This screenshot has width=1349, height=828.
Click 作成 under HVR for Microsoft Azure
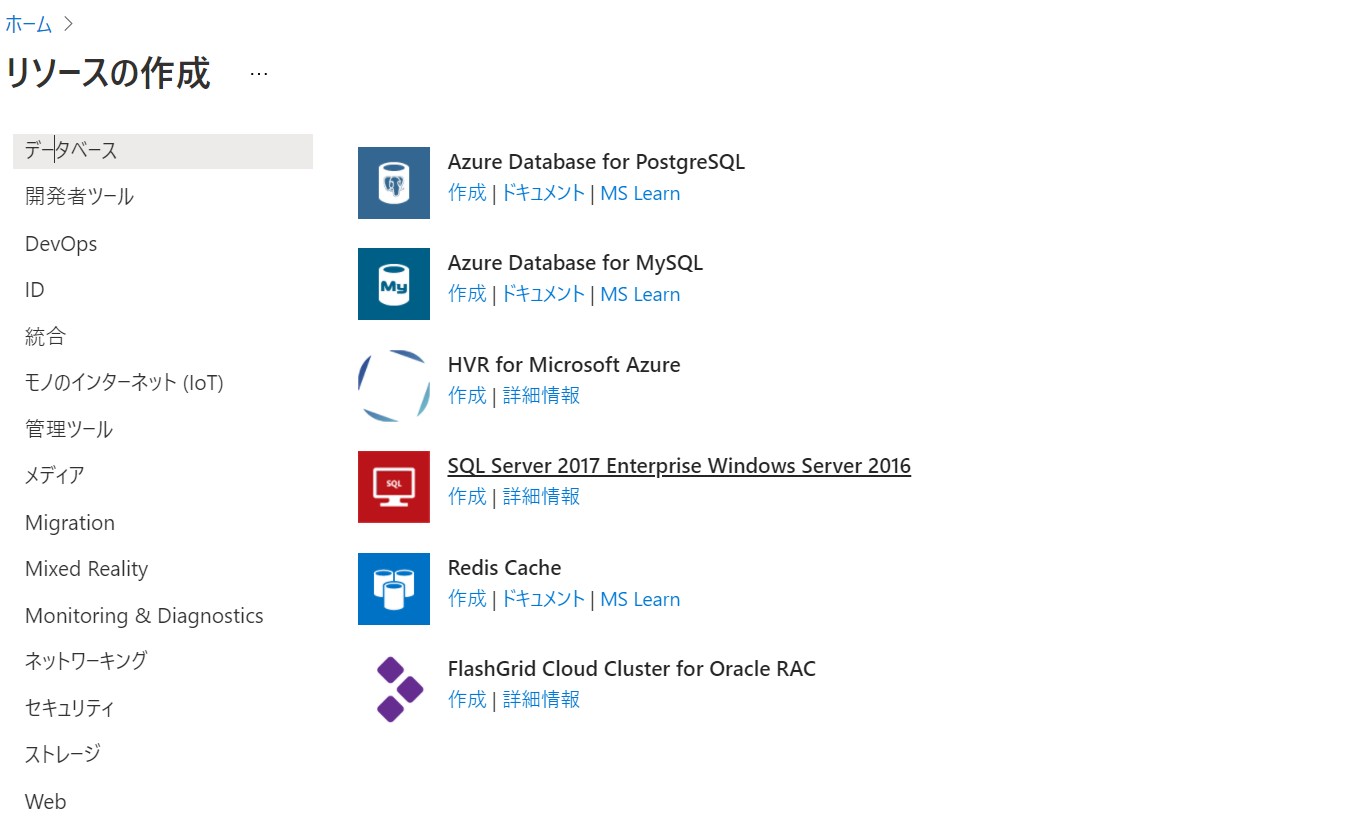[x=467, y=396]
